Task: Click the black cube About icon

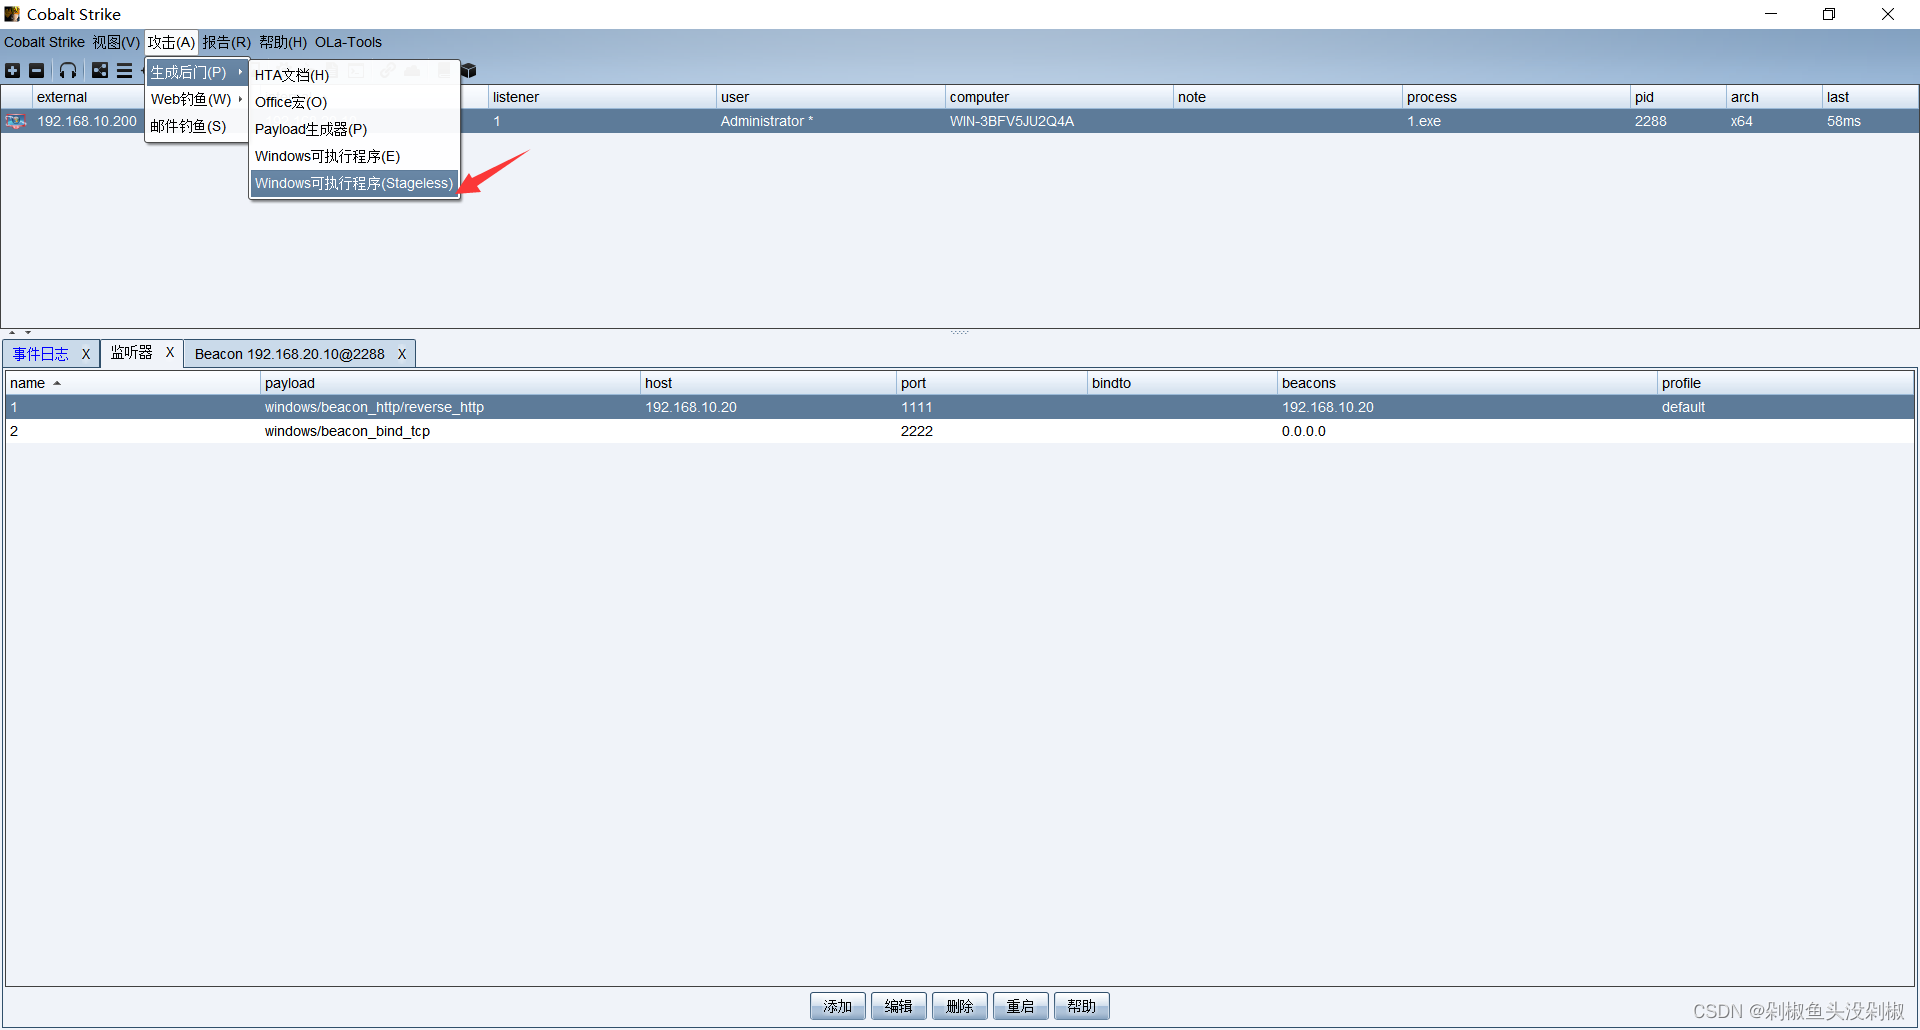Action: 469,71
